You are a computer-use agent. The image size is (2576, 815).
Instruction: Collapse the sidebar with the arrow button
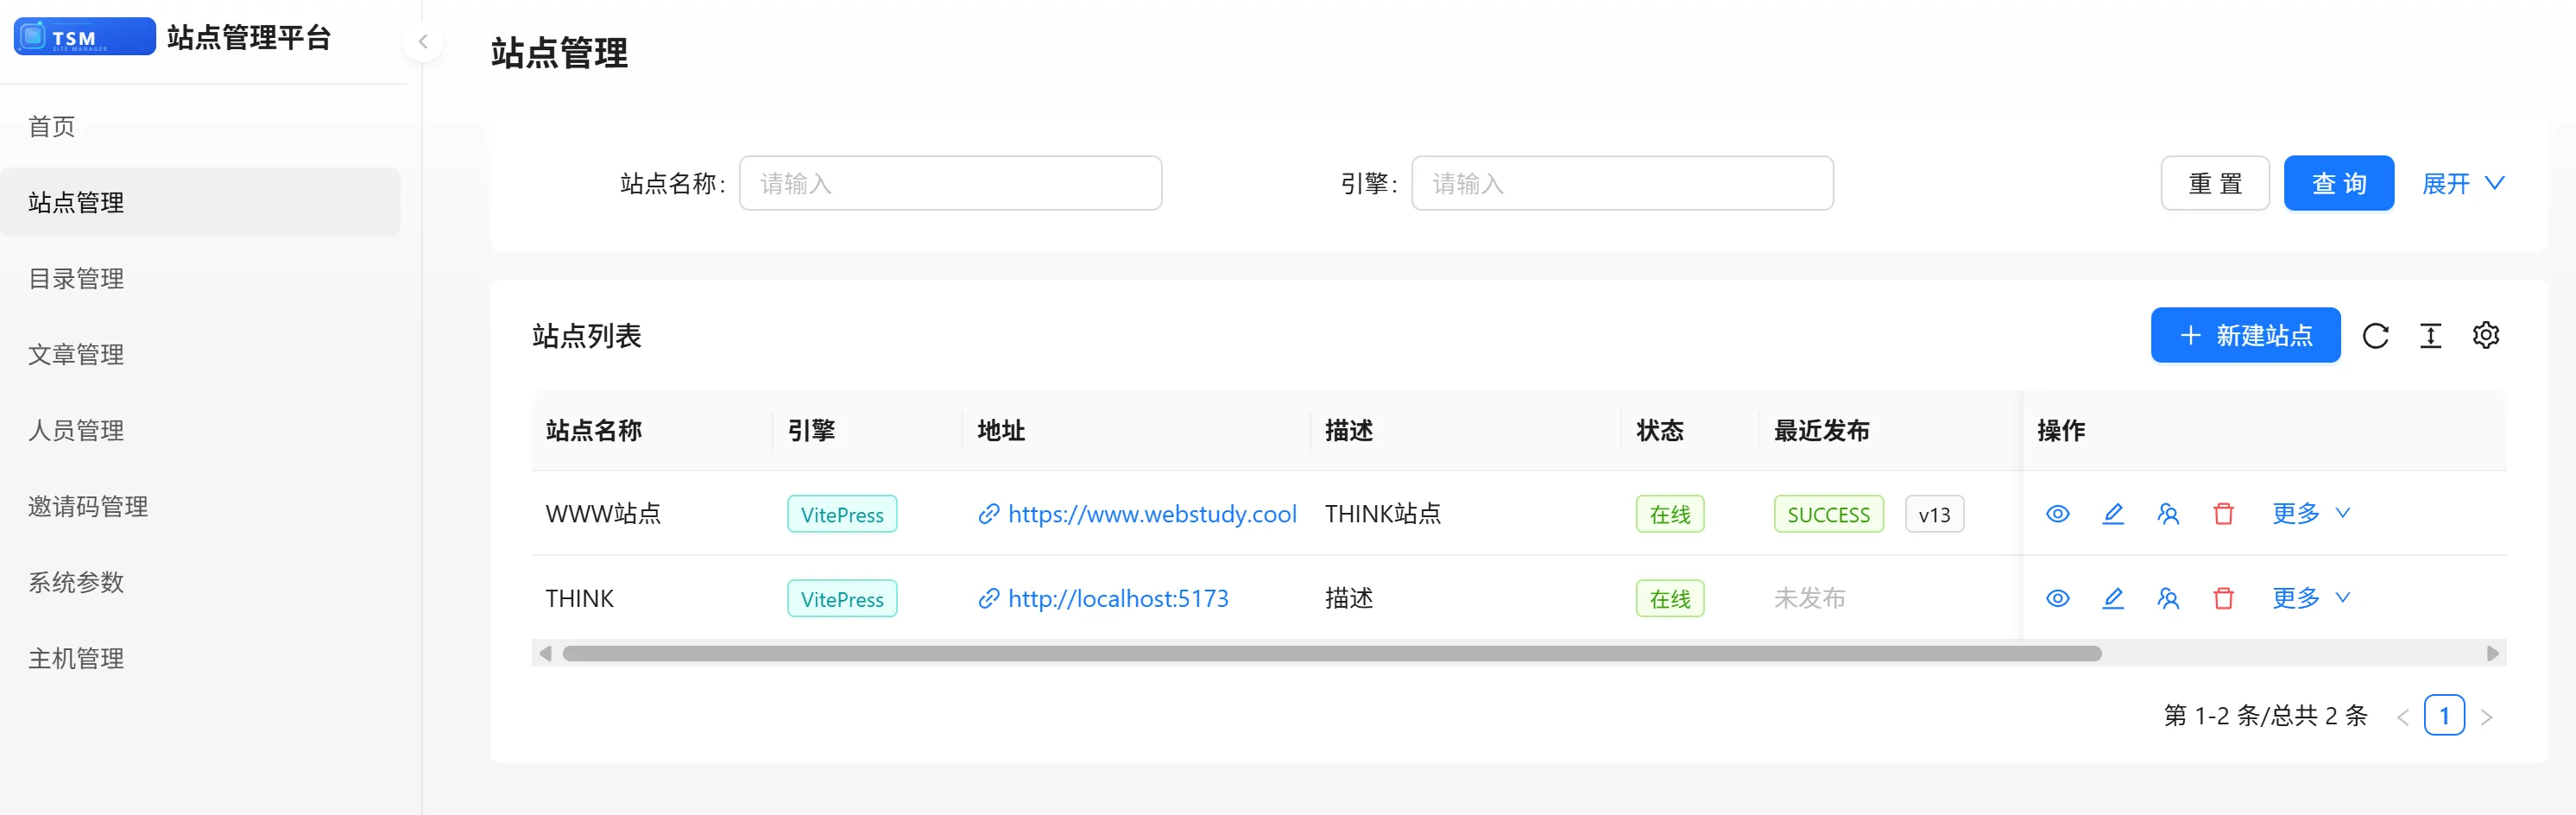[x=423, y=41]
